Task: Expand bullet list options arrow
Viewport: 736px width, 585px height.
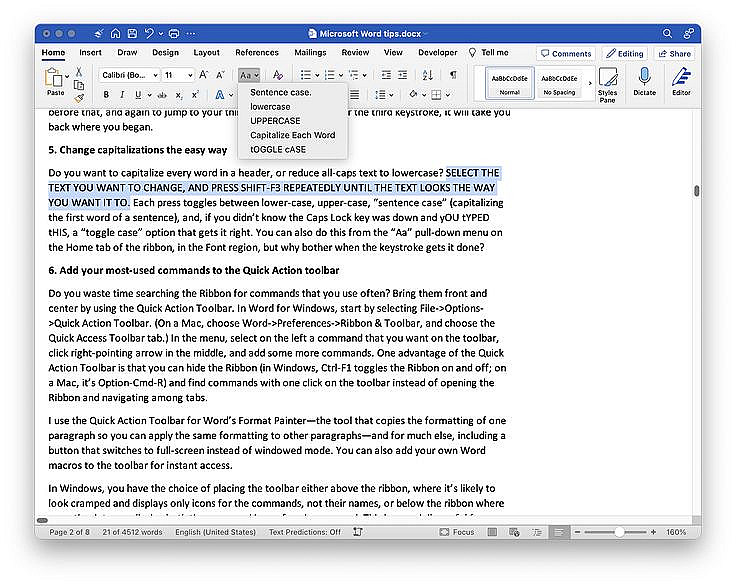Action: click(x=317, y=75)
